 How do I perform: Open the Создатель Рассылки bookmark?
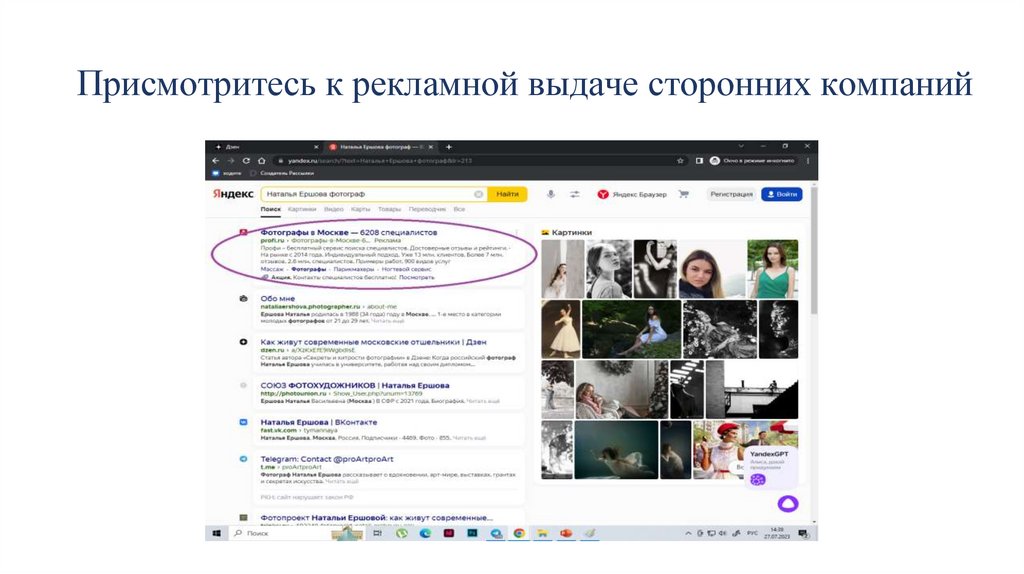point(282,173)
